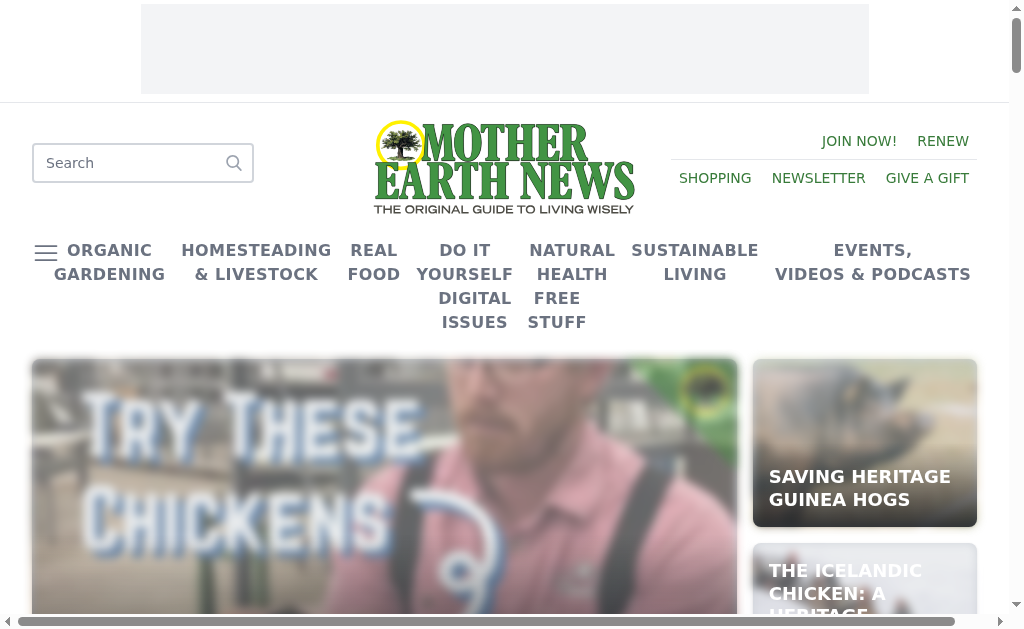Open Sustainable Living menu
1024x629 pixels.
pos(695,263)
